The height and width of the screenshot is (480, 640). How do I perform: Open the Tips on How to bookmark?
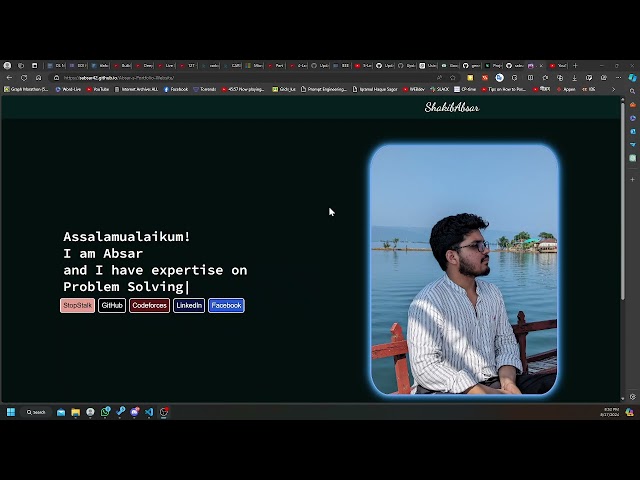coord(504,89)
